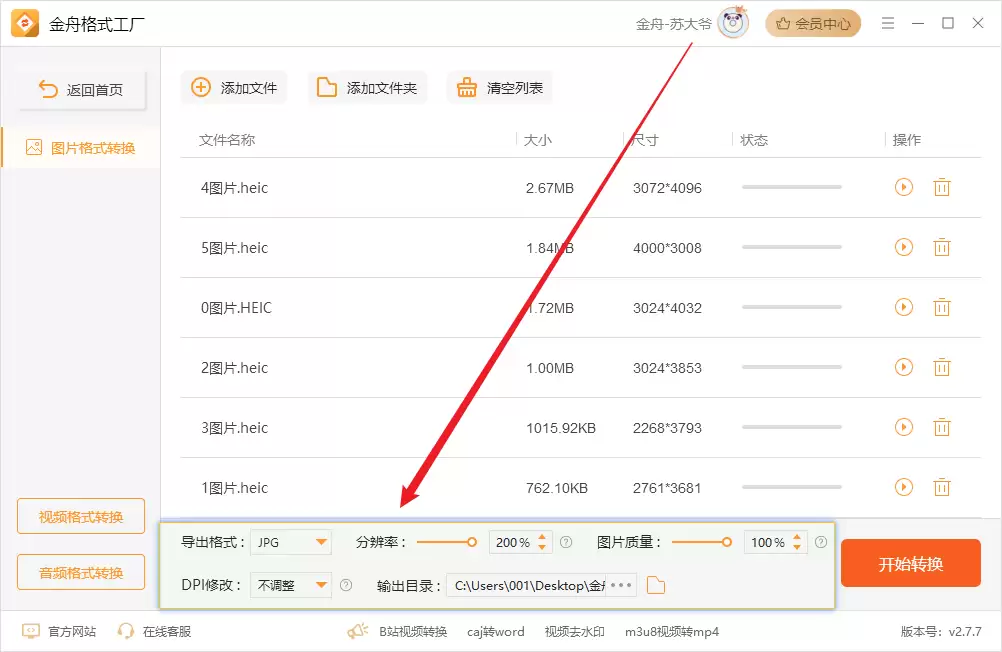Switch to 视频格式转换
Viewport: 1002px width, 652px height.
click(81, 516)
